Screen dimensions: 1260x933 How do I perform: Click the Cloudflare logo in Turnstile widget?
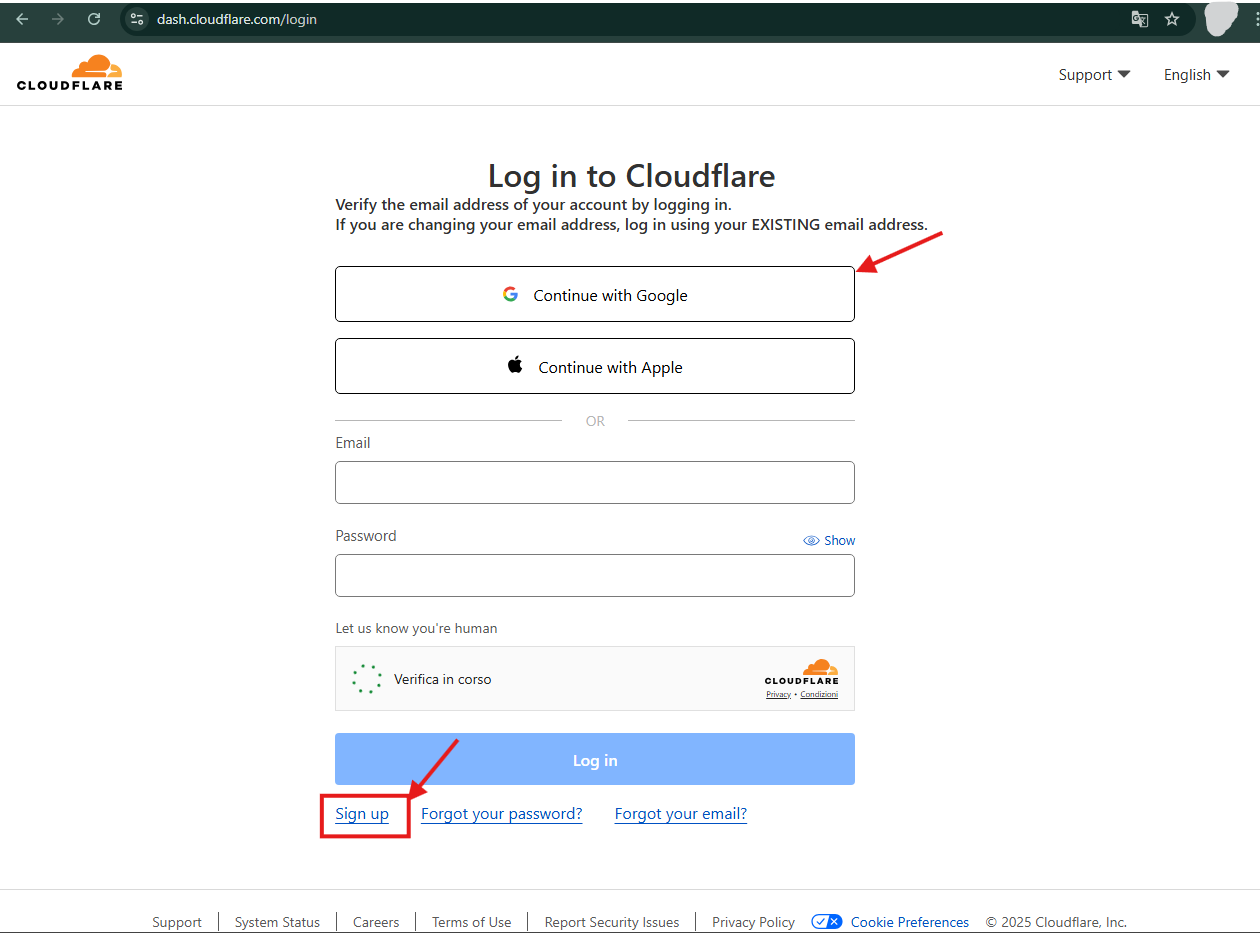click(802, 672)
